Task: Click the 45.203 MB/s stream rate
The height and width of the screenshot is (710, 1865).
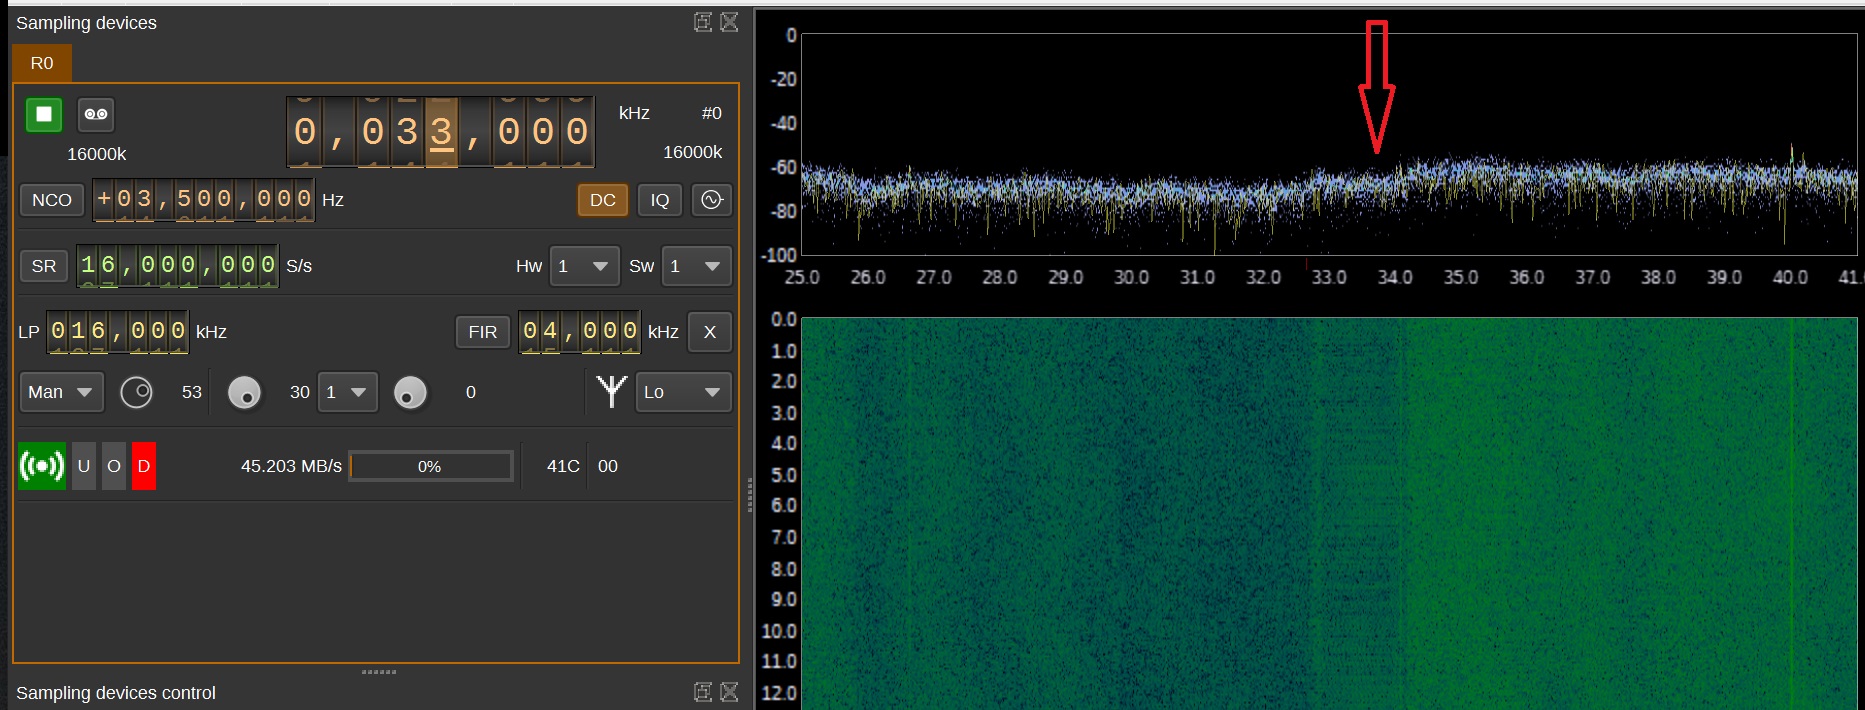Action: 291,466
